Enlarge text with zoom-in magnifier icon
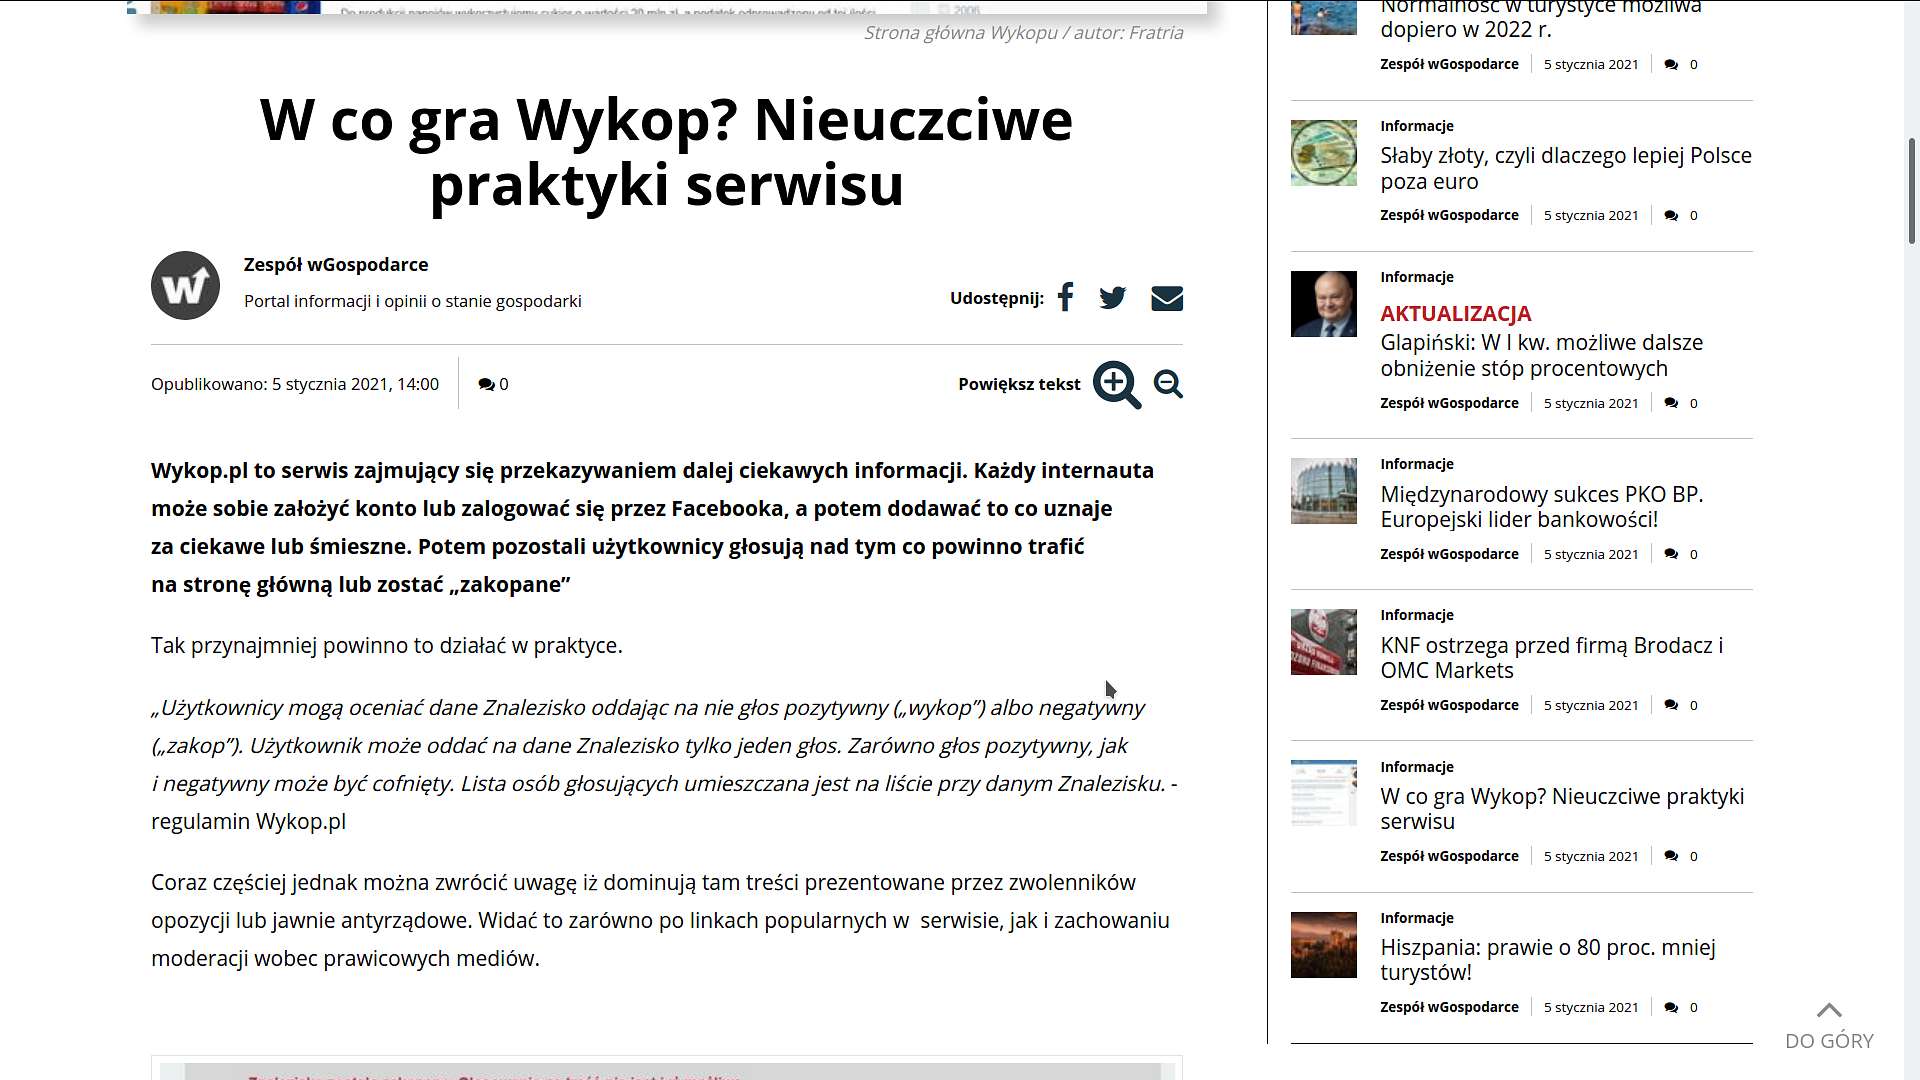The height and width of the screenshot is (1080, 1920). (1117, 385)
